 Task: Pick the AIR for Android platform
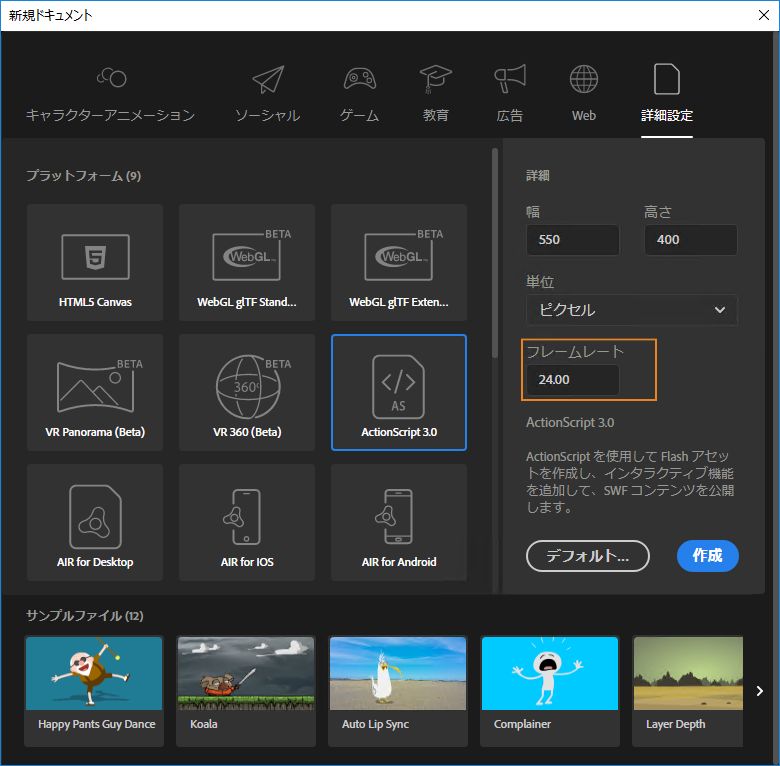(x=399, y=522)
